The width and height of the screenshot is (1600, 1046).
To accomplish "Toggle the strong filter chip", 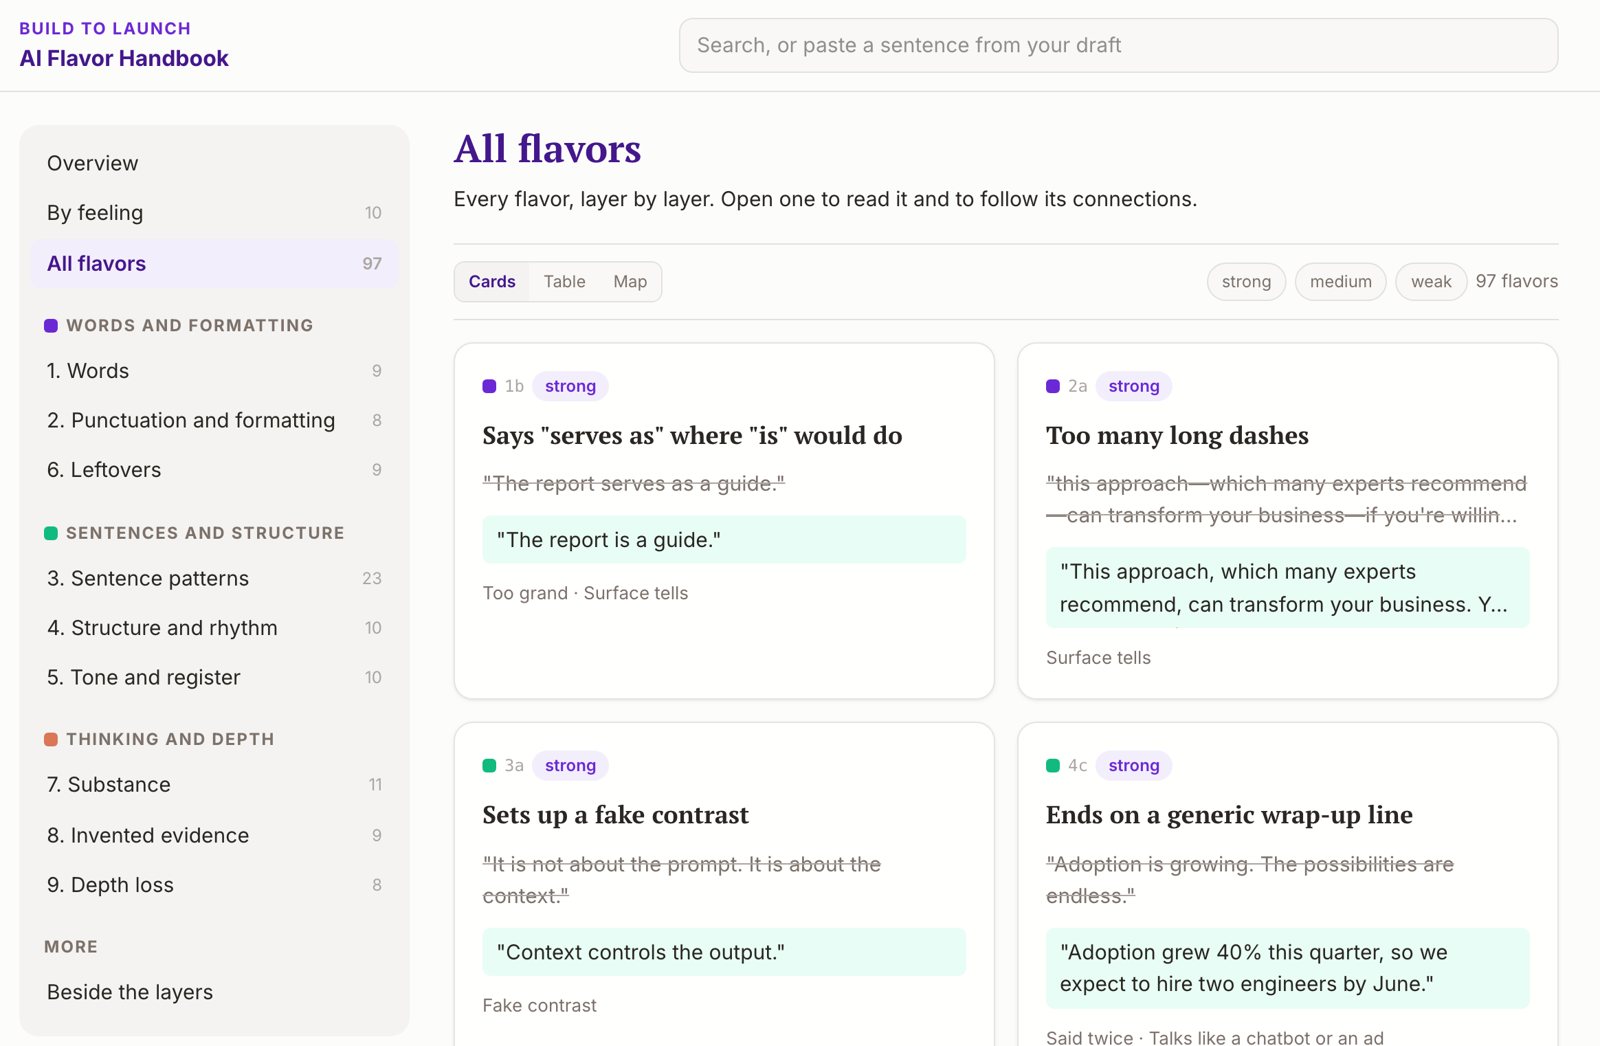I will click(1246, 282).
